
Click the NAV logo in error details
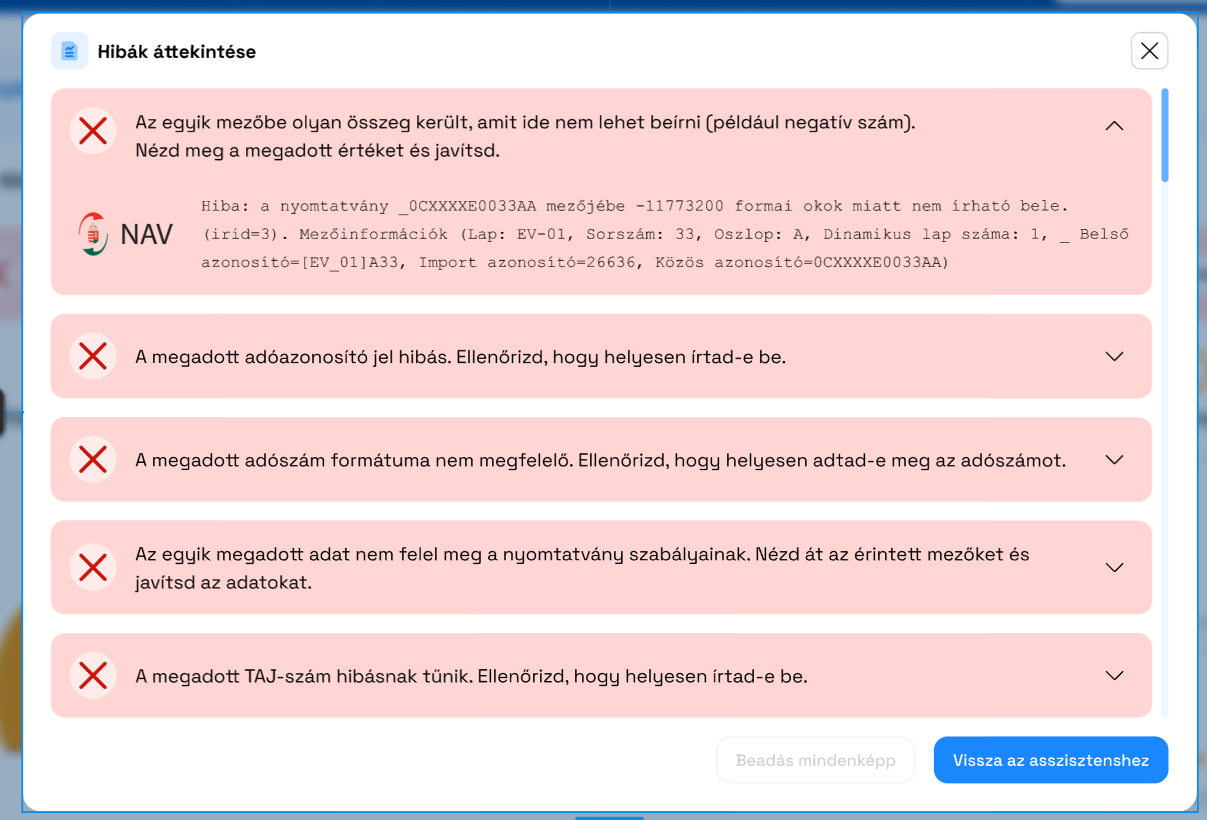coord(125,234)
